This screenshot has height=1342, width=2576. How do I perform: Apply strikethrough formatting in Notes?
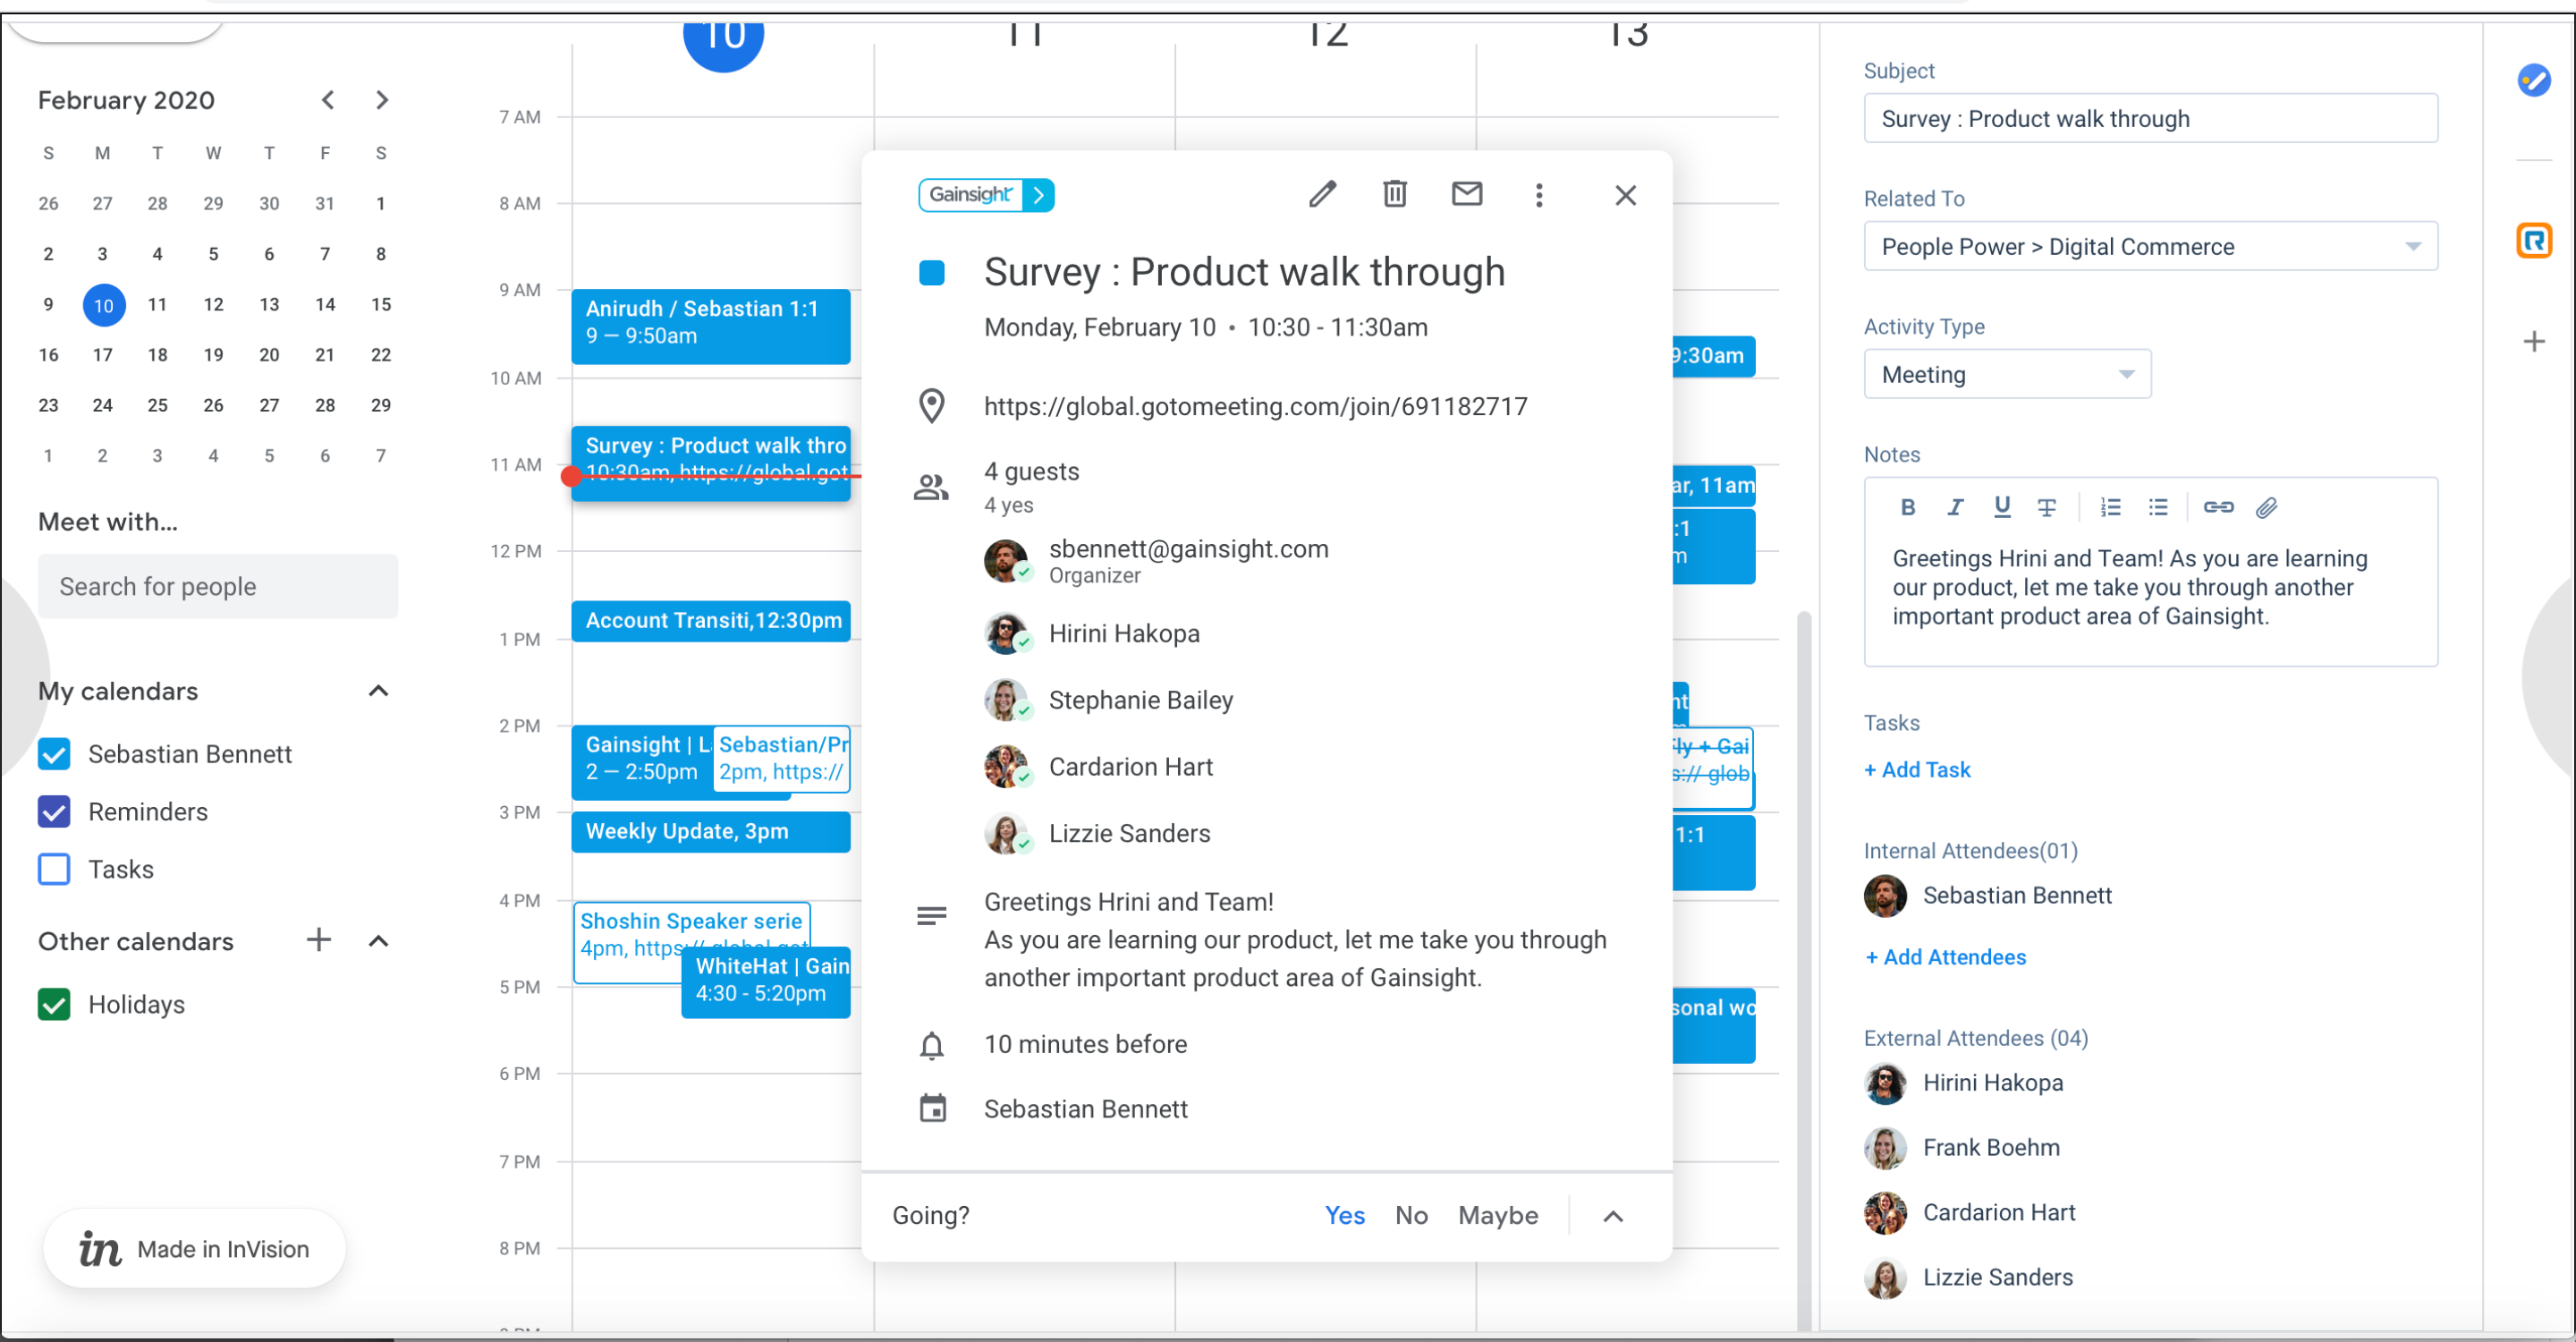tap(2046, 508)
